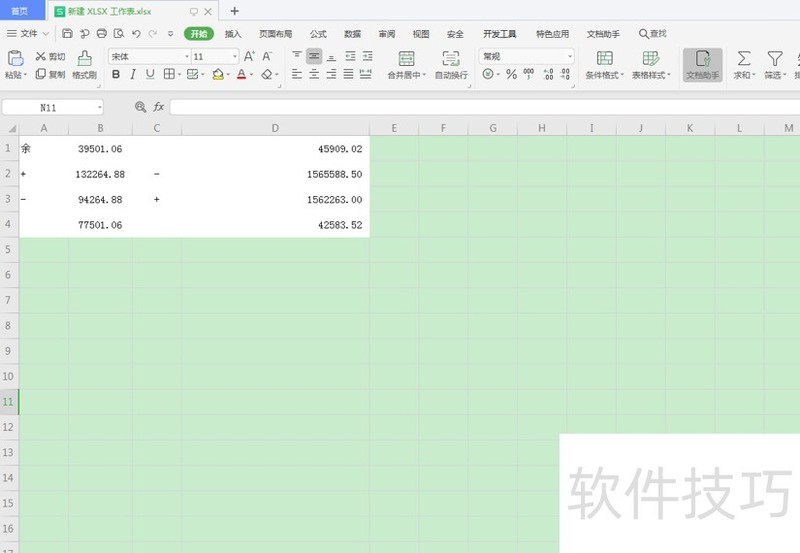Select cell B2 containing 132264.88
Image resolution: width=800 pixels, height=553 pixels.
point(100,174)
